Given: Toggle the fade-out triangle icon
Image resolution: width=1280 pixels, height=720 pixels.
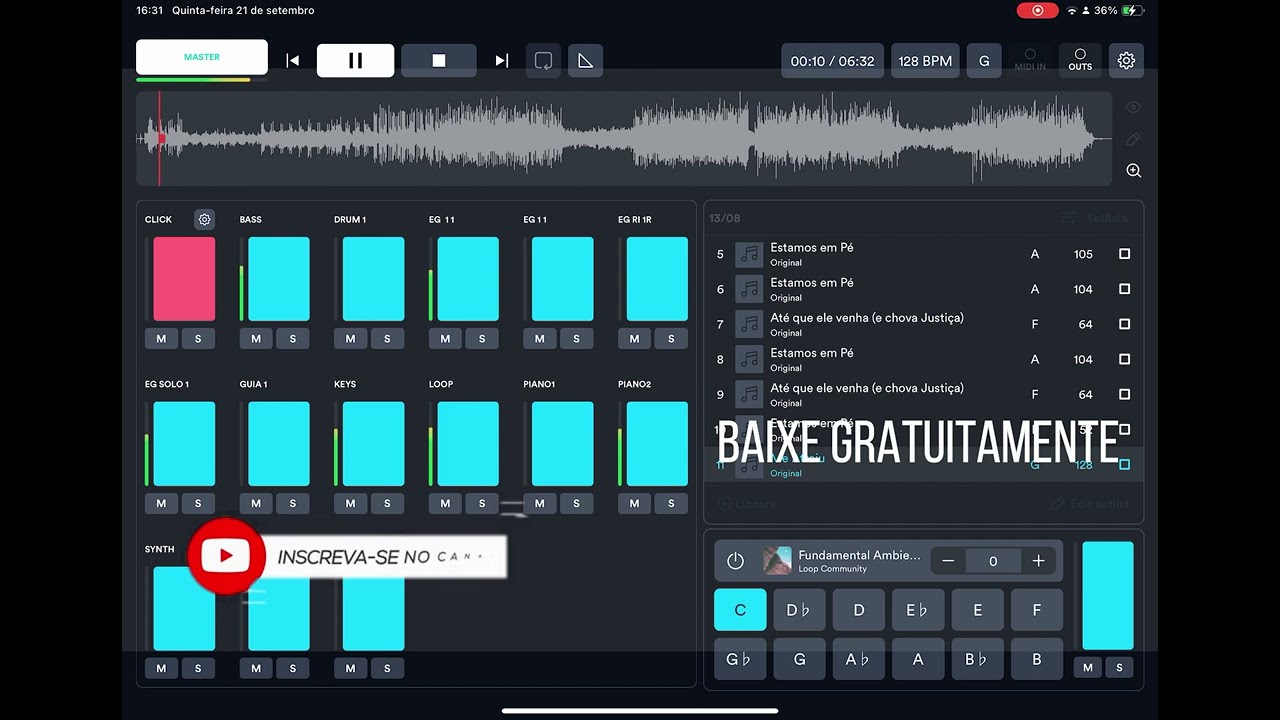Looking at the screenshot, I should (586, 61).
